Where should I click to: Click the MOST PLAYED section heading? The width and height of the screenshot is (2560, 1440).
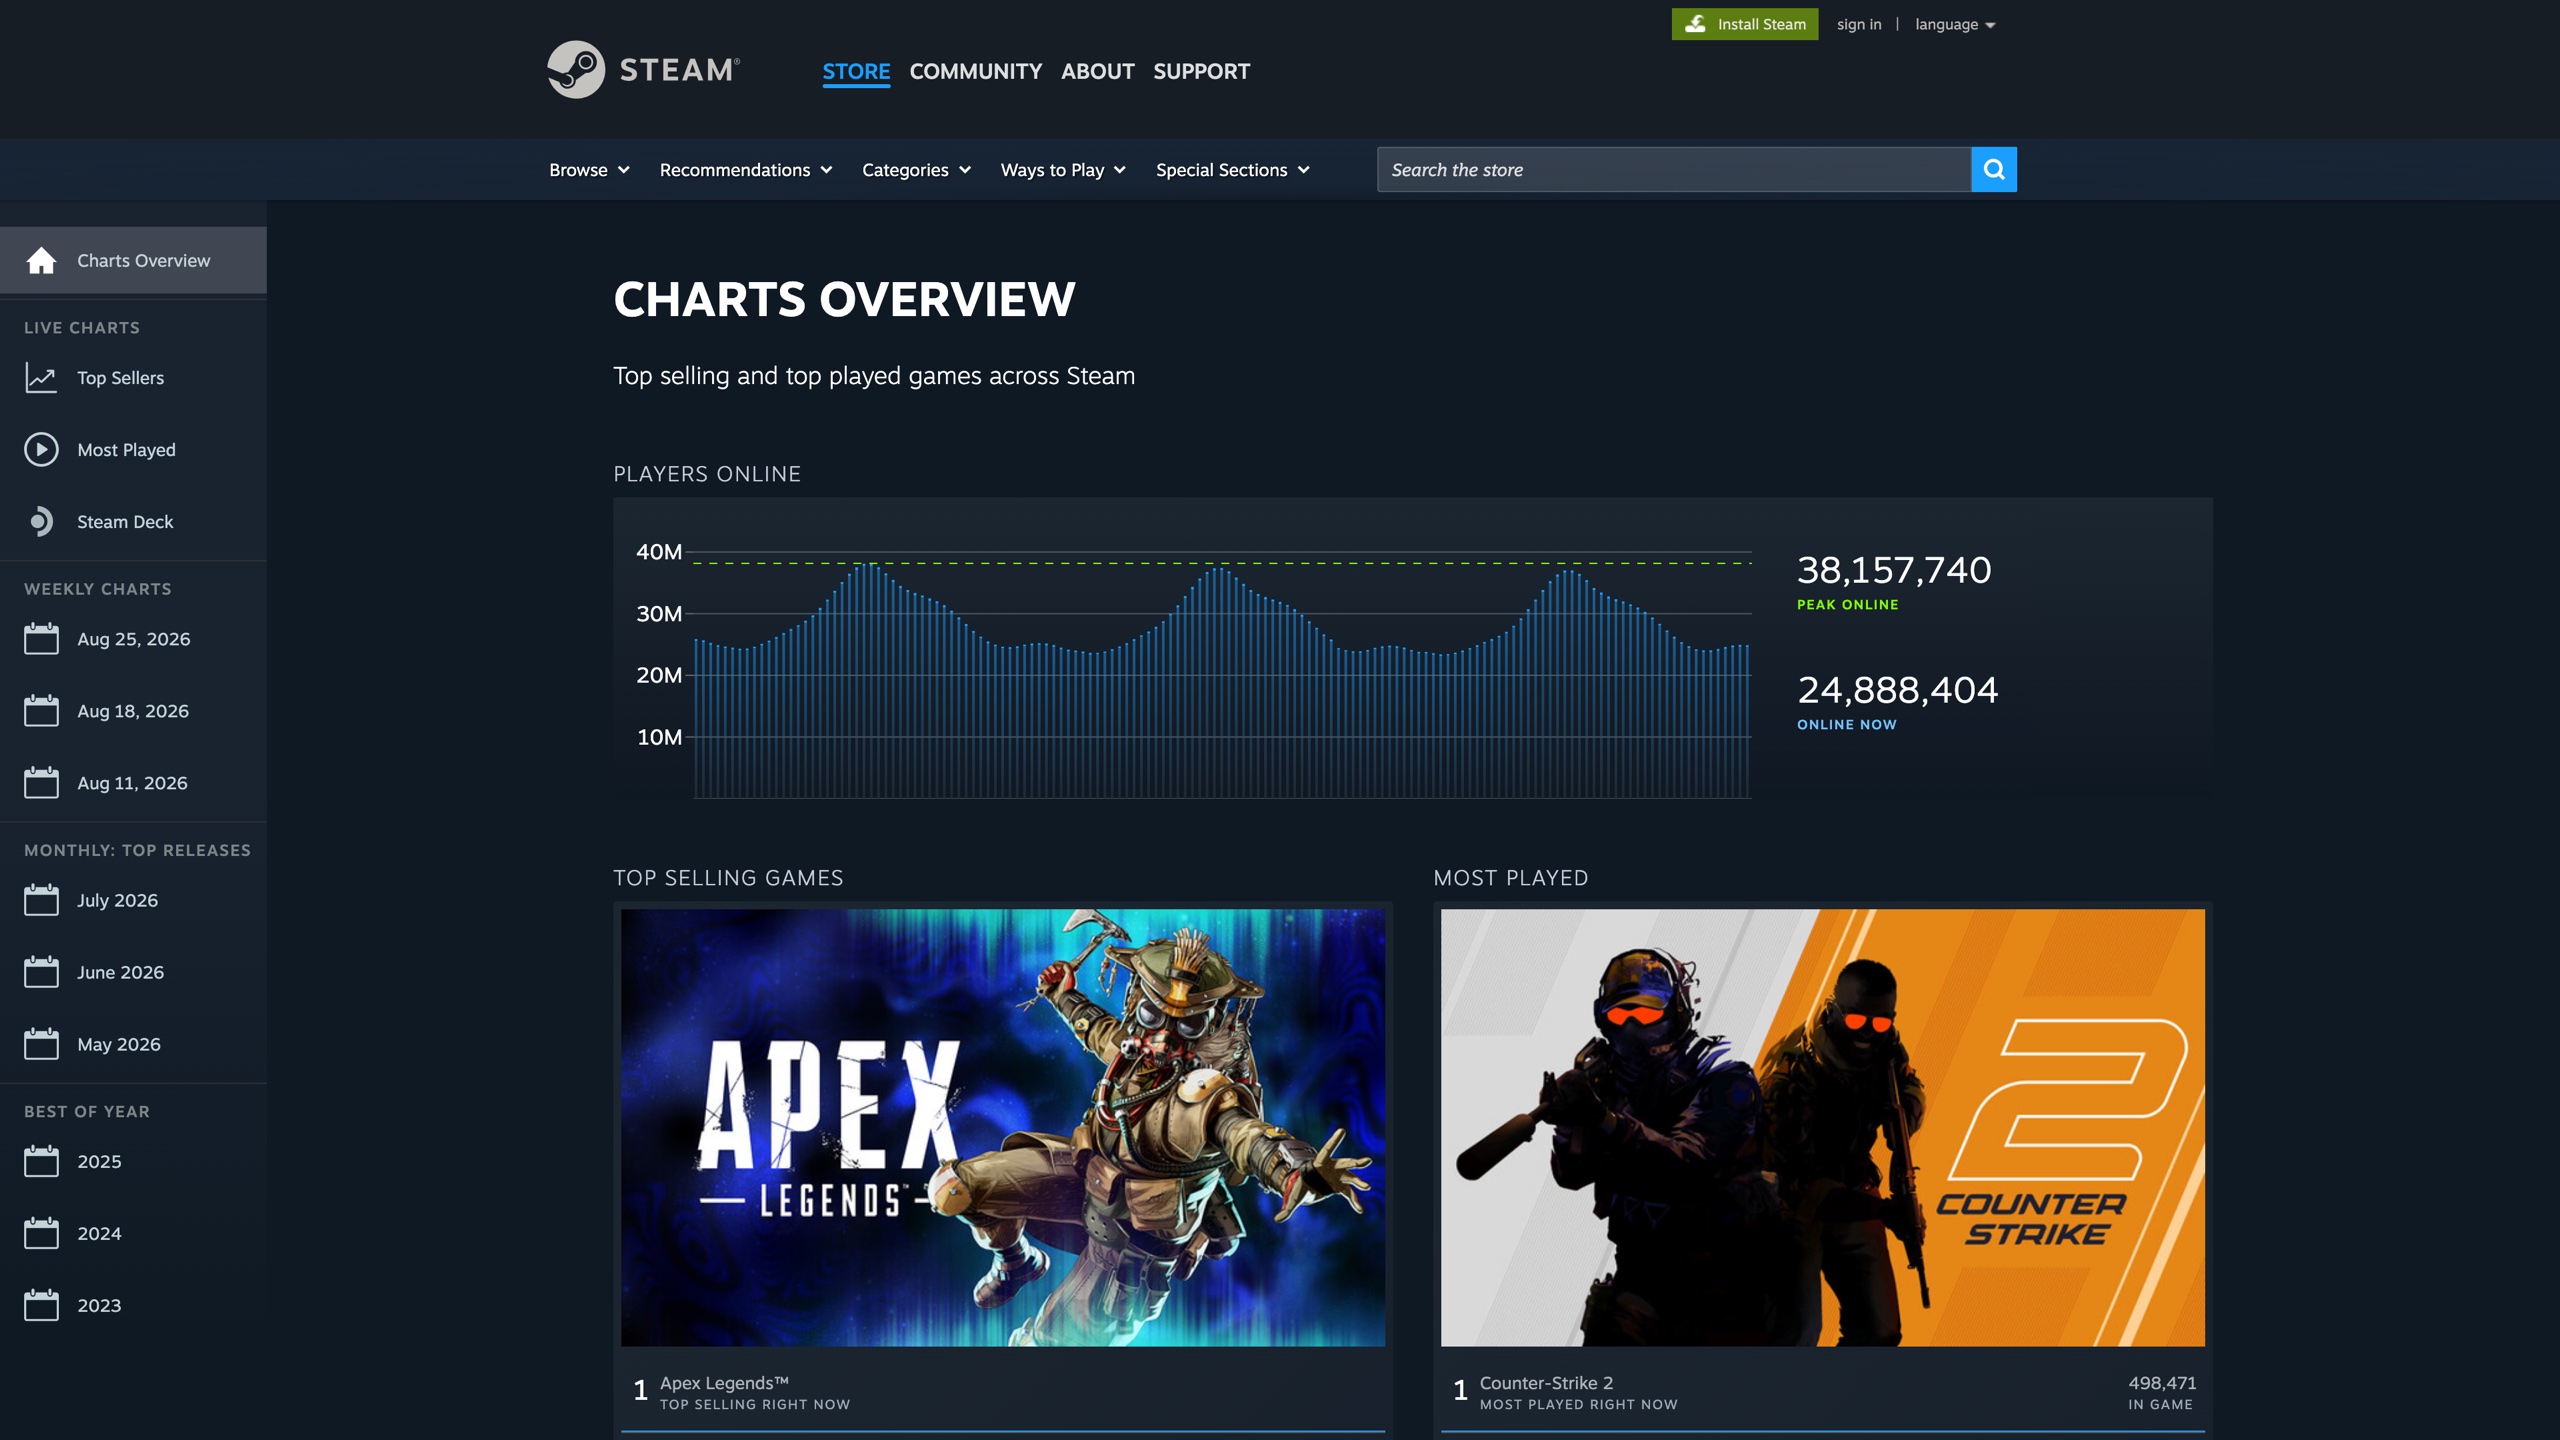[1510, 878]
